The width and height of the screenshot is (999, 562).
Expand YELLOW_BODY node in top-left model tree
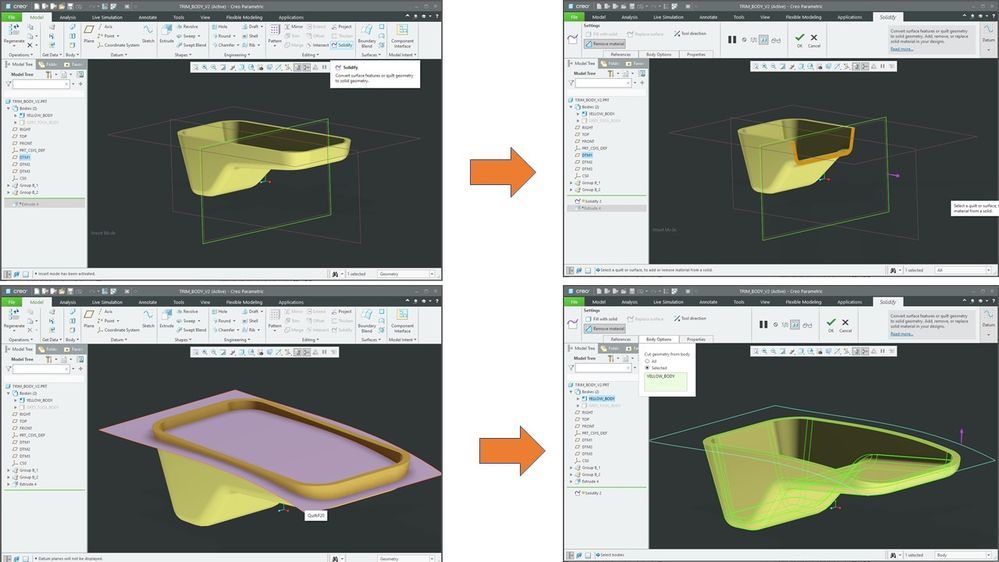[15, 115]
